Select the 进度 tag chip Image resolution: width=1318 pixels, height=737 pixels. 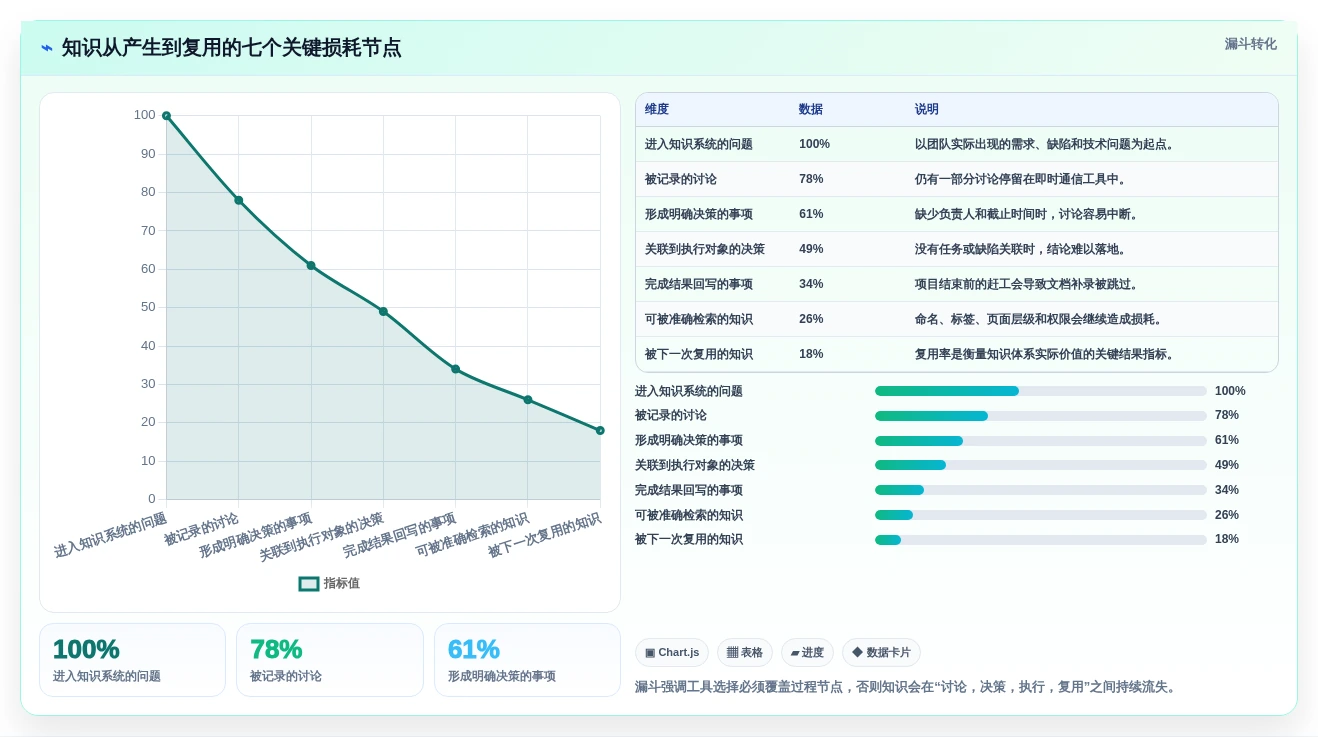click(807, 653)
